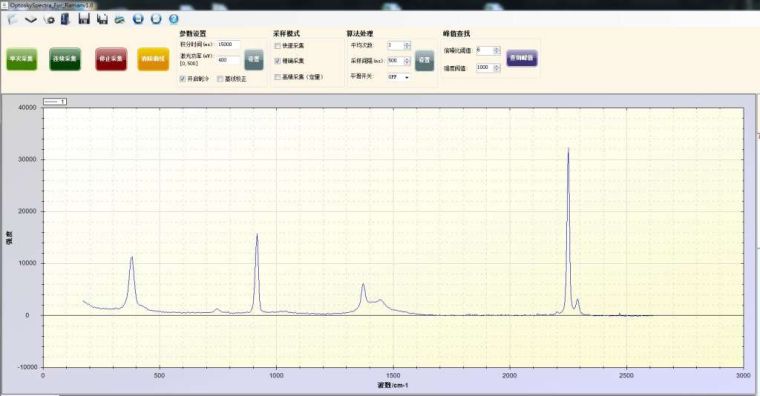
Task: Click the second blue round icon beside help
Action: (x=156, y=19)
